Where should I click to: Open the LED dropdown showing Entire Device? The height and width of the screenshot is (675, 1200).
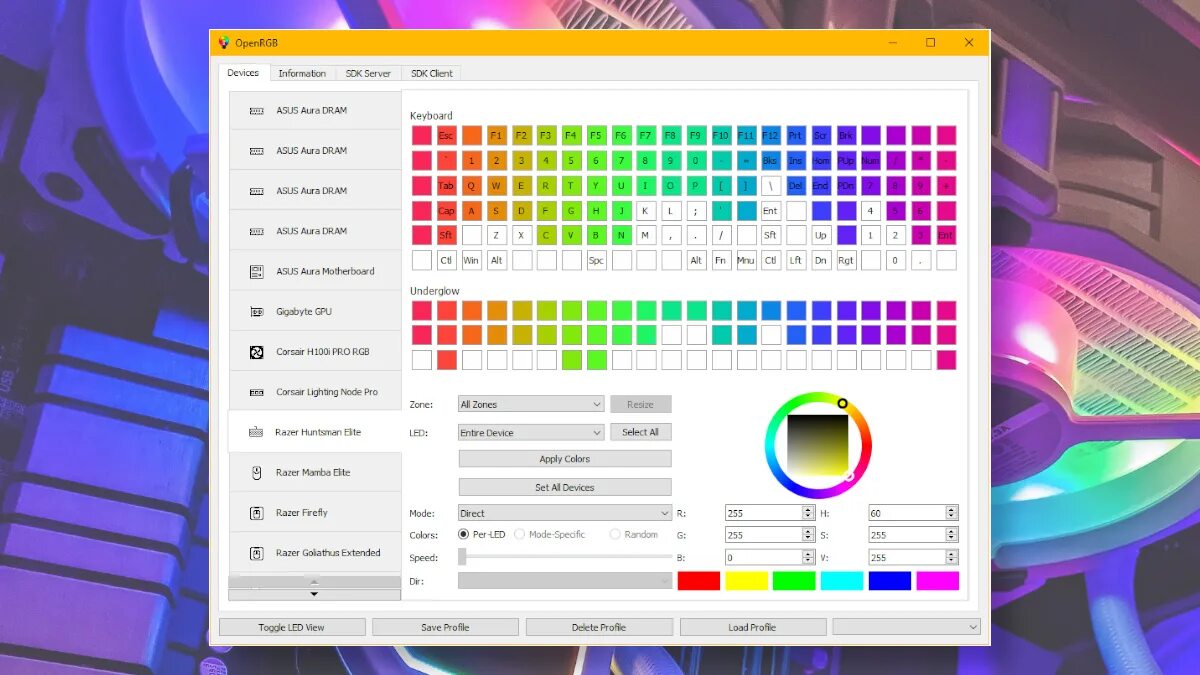tap(531, 432)
